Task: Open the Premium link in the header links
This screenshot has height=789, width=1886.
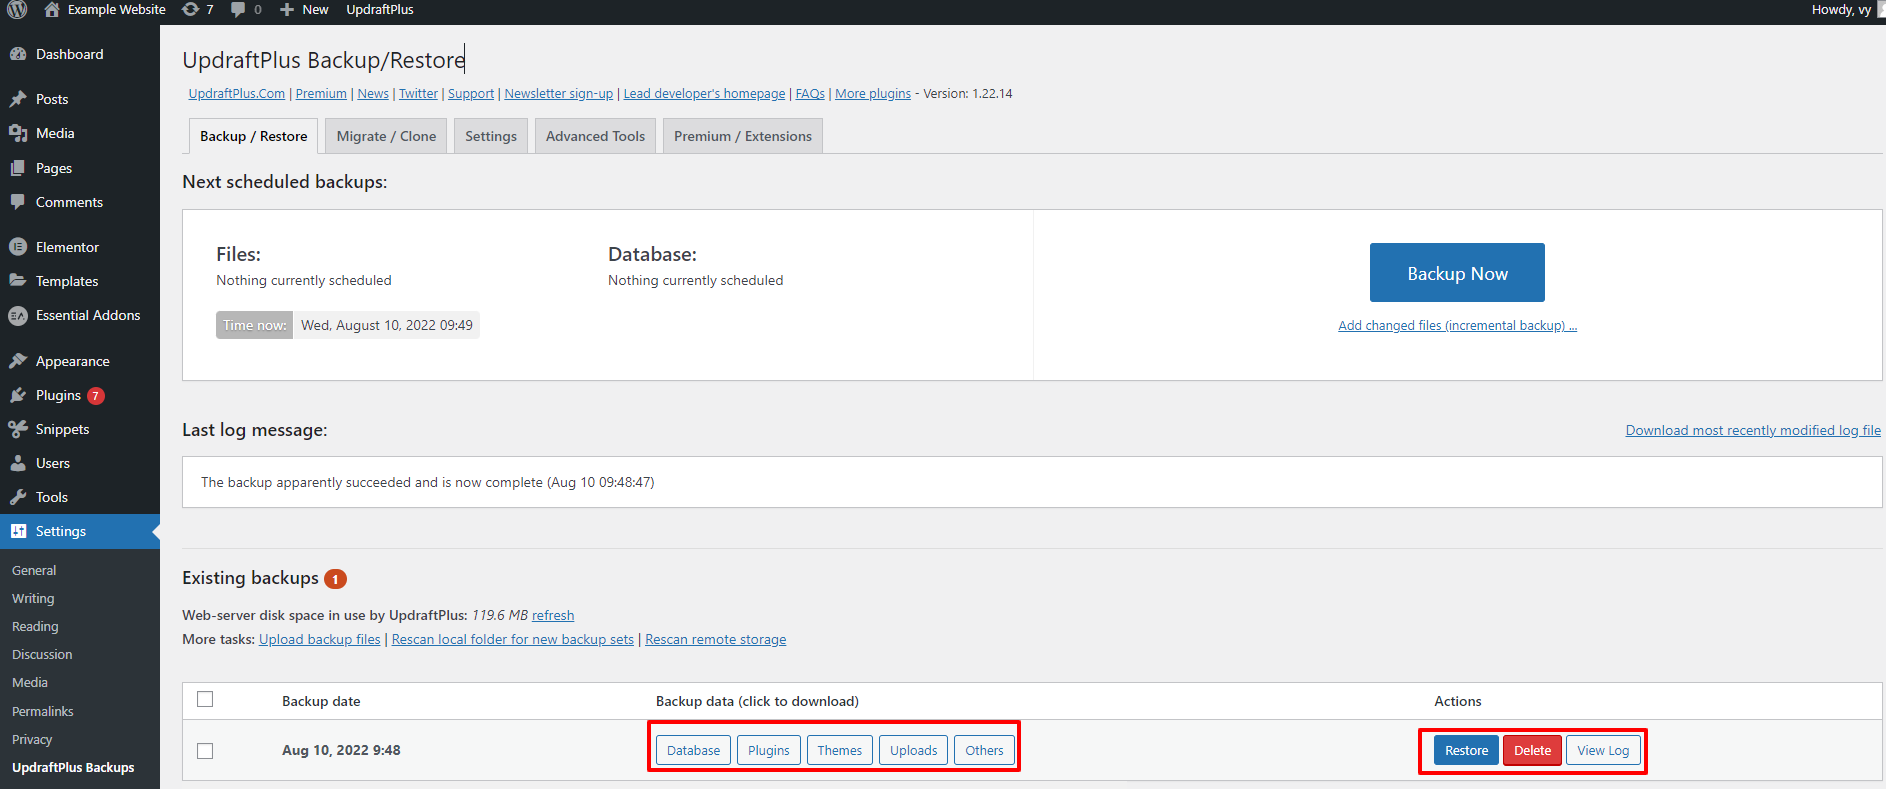Action: 321,93
